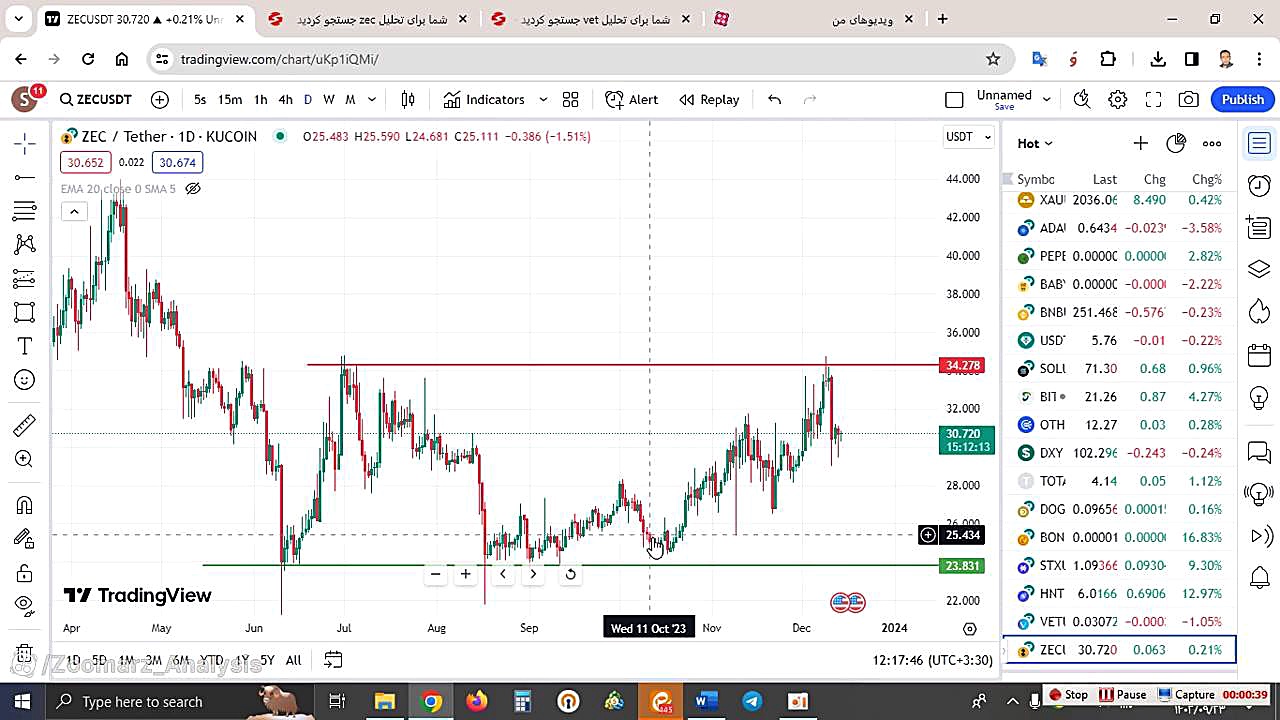Select the geometric shapes tool
The width and height of the screenshot is (1280, 720).
(x=25, y=312)
